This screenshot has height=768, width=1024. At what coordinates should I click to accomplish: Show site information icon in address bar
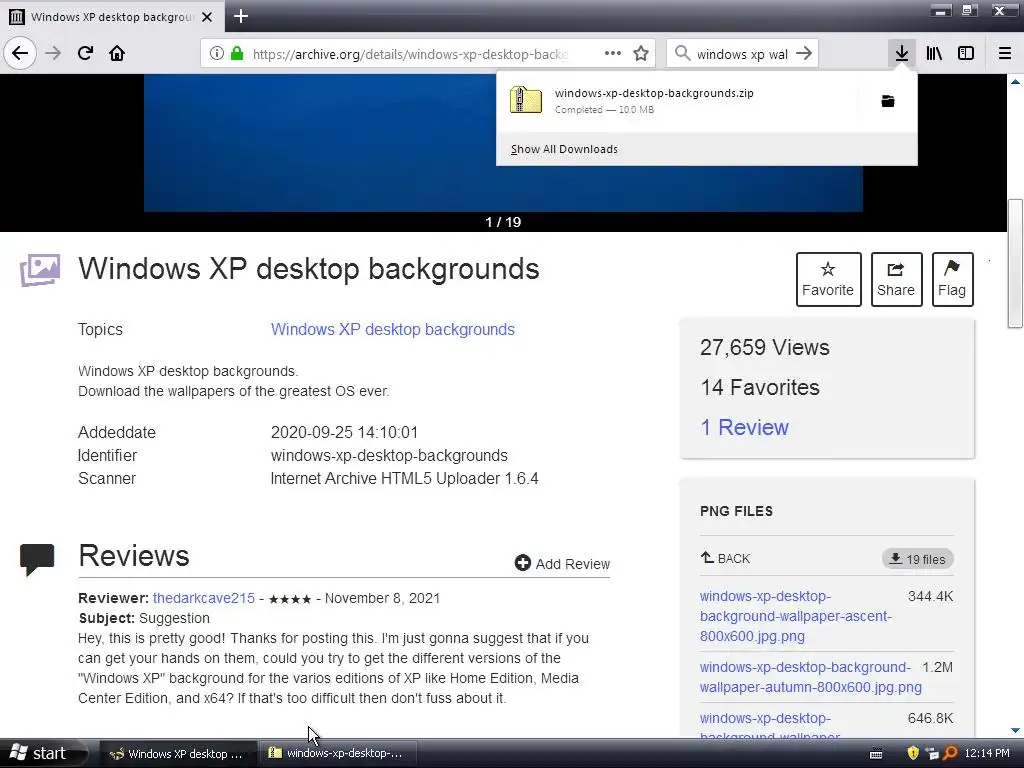[x=216, y=54]
